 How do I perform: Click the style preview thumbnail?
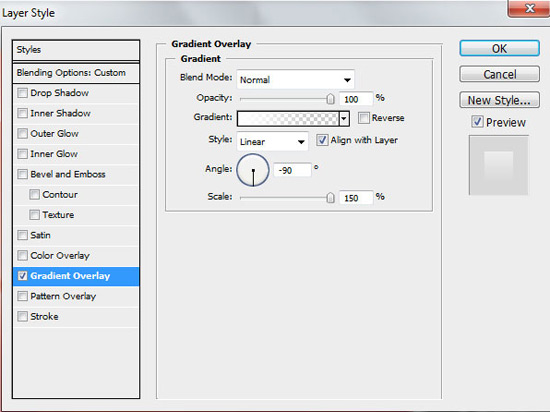498,165
